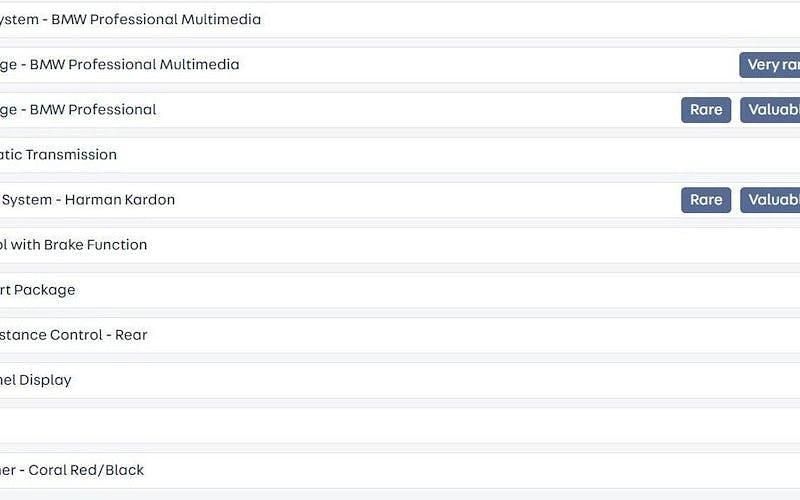Click Valuable badge on BMW Professional row
800x500 pixels.
771,110
